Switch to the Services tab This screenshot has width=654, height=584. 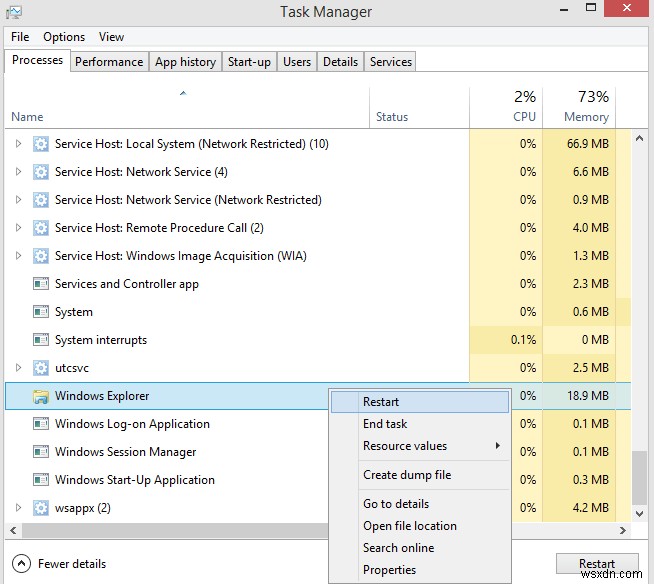[x=390, y=62]
